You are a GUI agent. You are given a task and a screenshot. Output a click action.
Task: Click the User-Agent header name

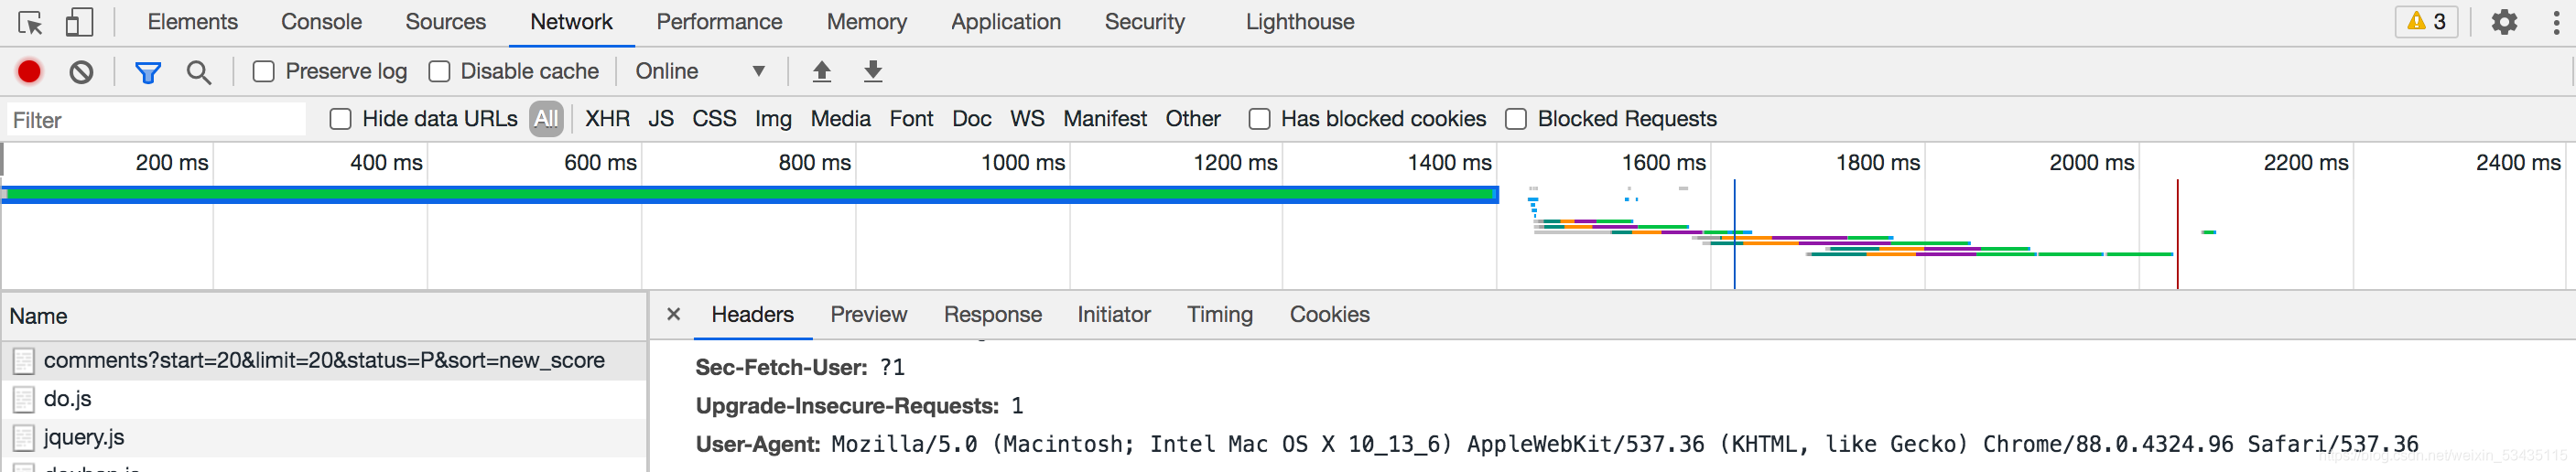758,444
